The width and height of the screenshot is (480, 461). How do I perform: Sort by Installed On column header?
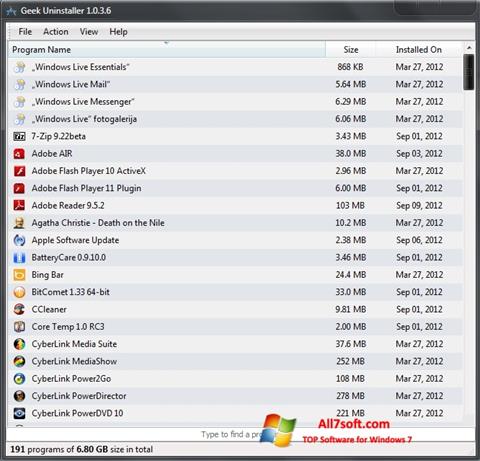click(x=419, y=50)
